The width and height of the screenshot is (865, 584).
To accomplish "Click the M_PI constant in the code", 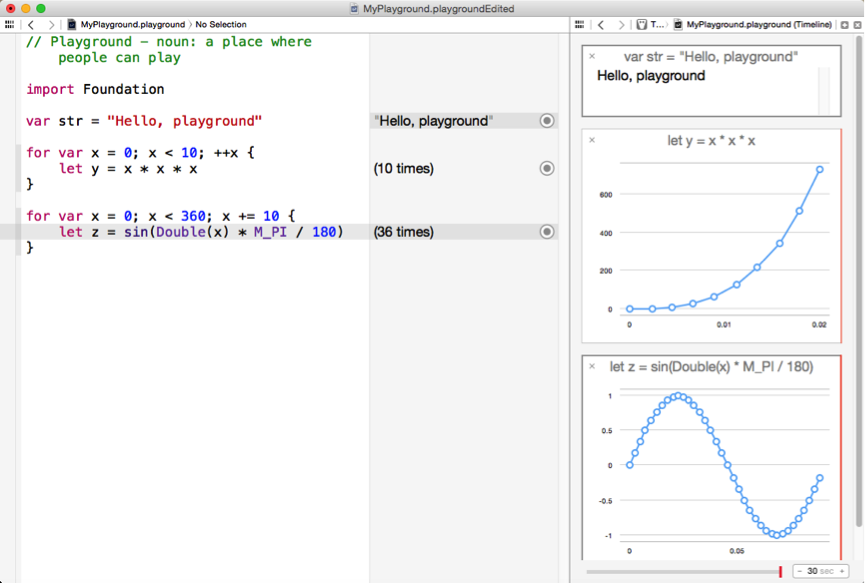I will (270, 232).
